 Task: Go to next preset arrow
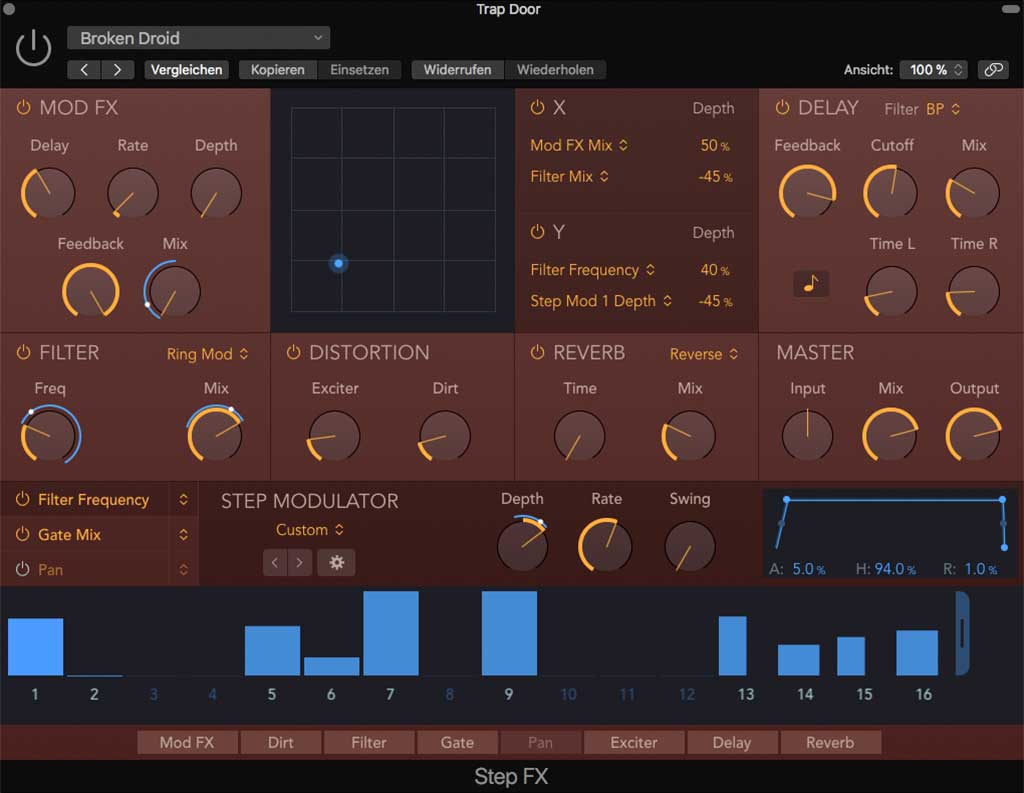tap(117, 70)
